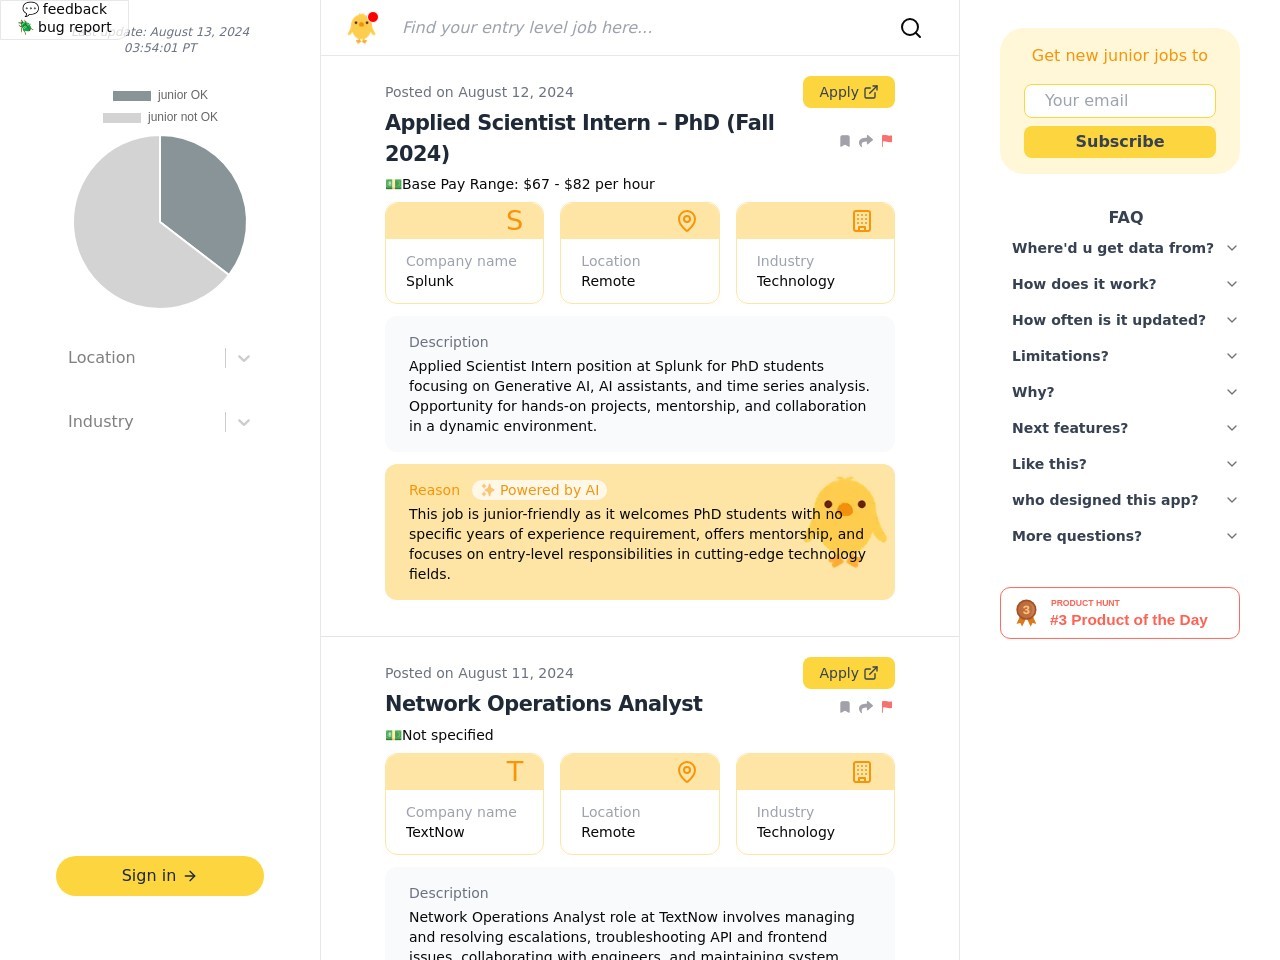Focus the job search input field

pyautogui.click(x=640, y=28)
